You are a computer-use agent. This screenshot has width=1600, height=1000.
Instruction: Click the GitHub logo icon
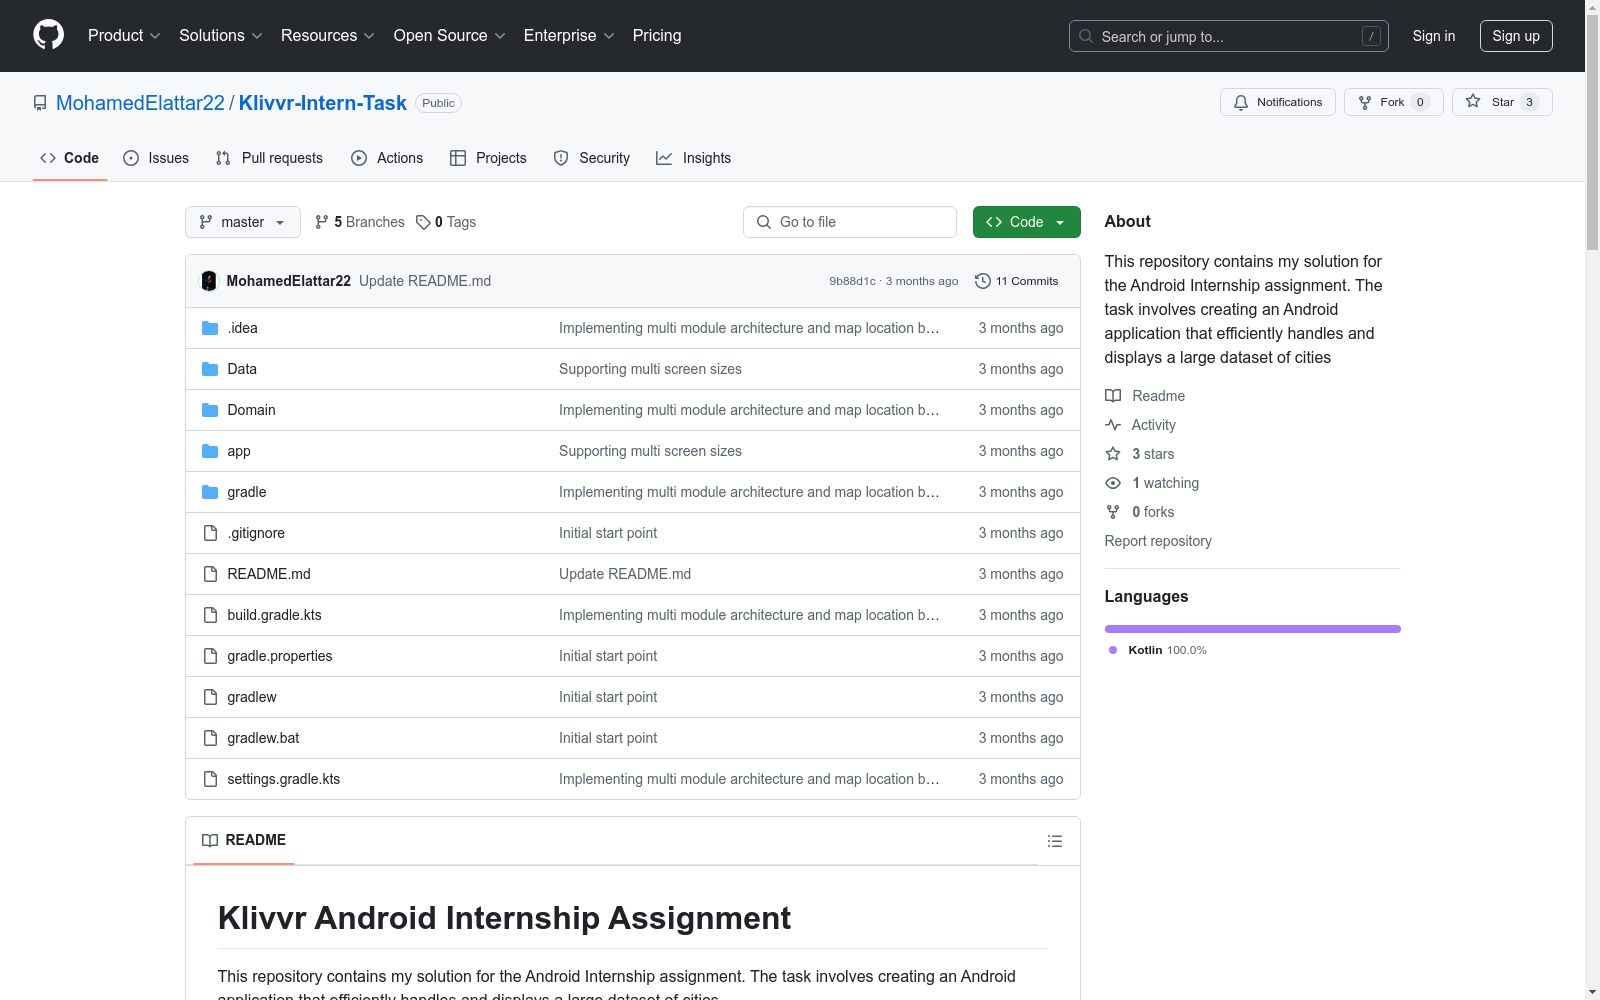pyautogui.click(x=48, y=35)
